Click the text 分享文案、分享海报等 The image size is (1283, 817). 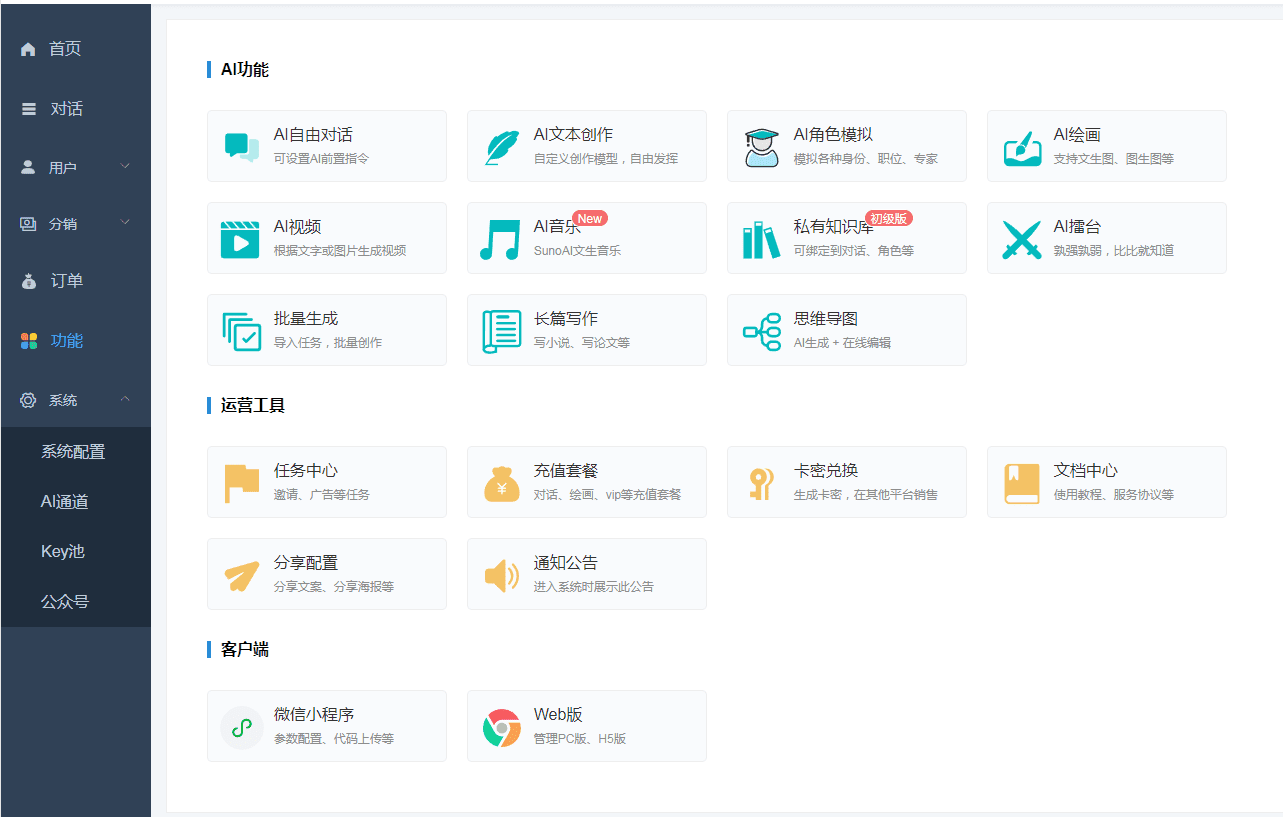(x=334, y=587)
